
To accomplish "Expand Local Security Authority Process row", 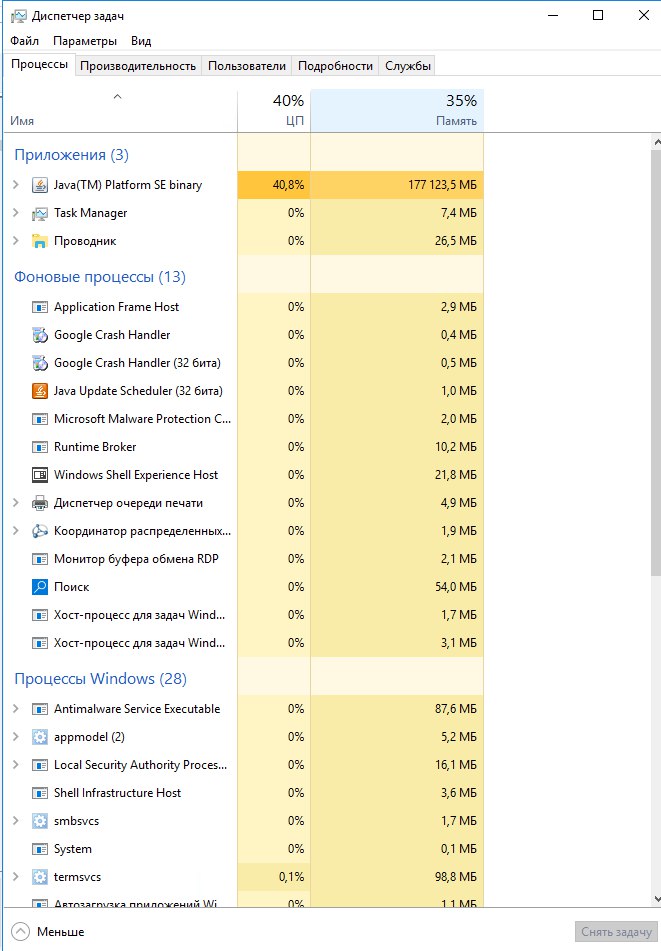I will pos(16,764).
